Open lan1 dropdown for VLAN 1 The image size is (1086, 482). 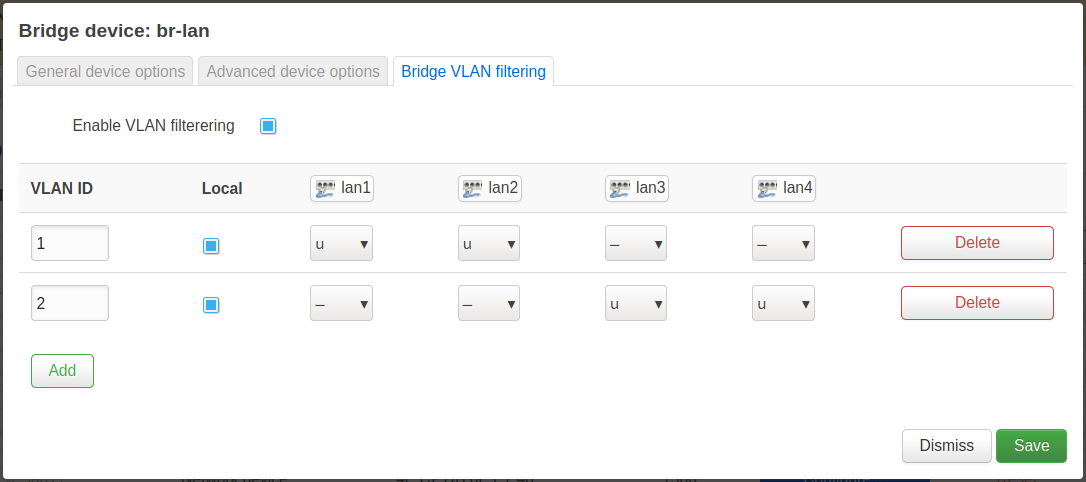341,243
